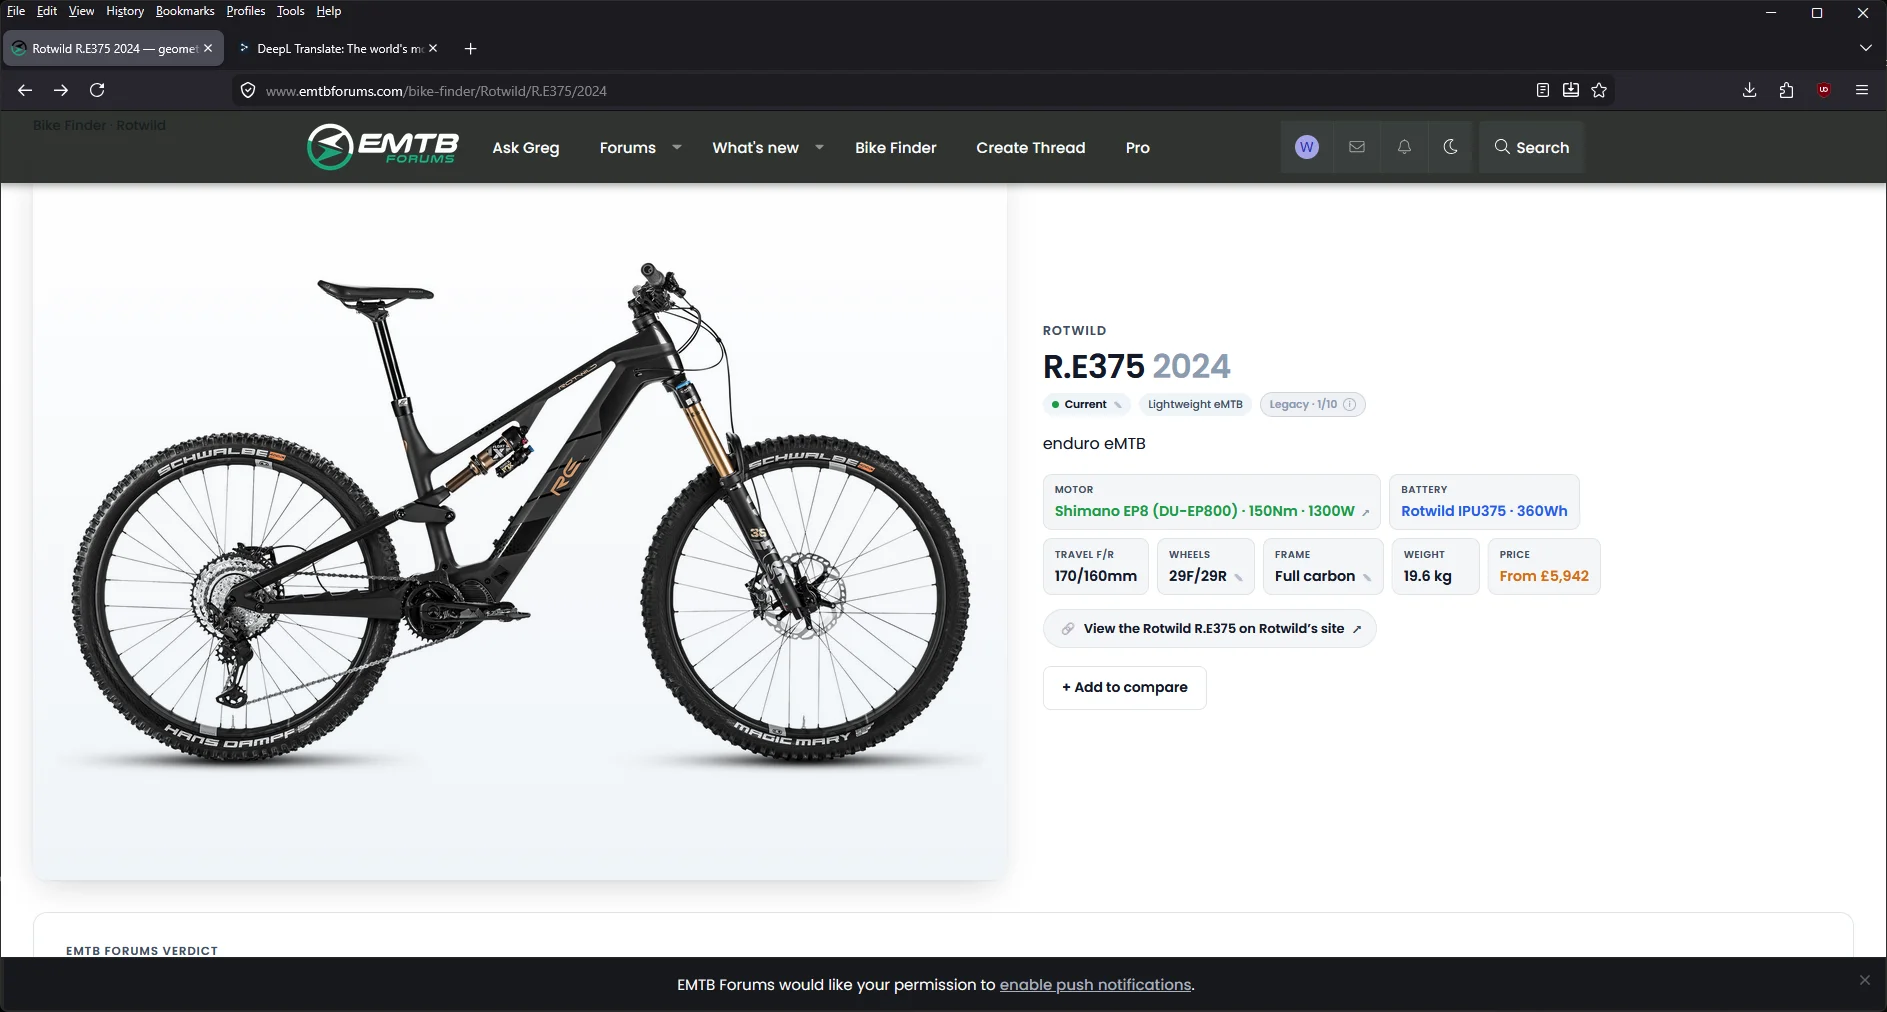Open the browser downloads panel
This screenshot has height=1012, width=1887.
pyautogui.click(x=1749, y=90)
